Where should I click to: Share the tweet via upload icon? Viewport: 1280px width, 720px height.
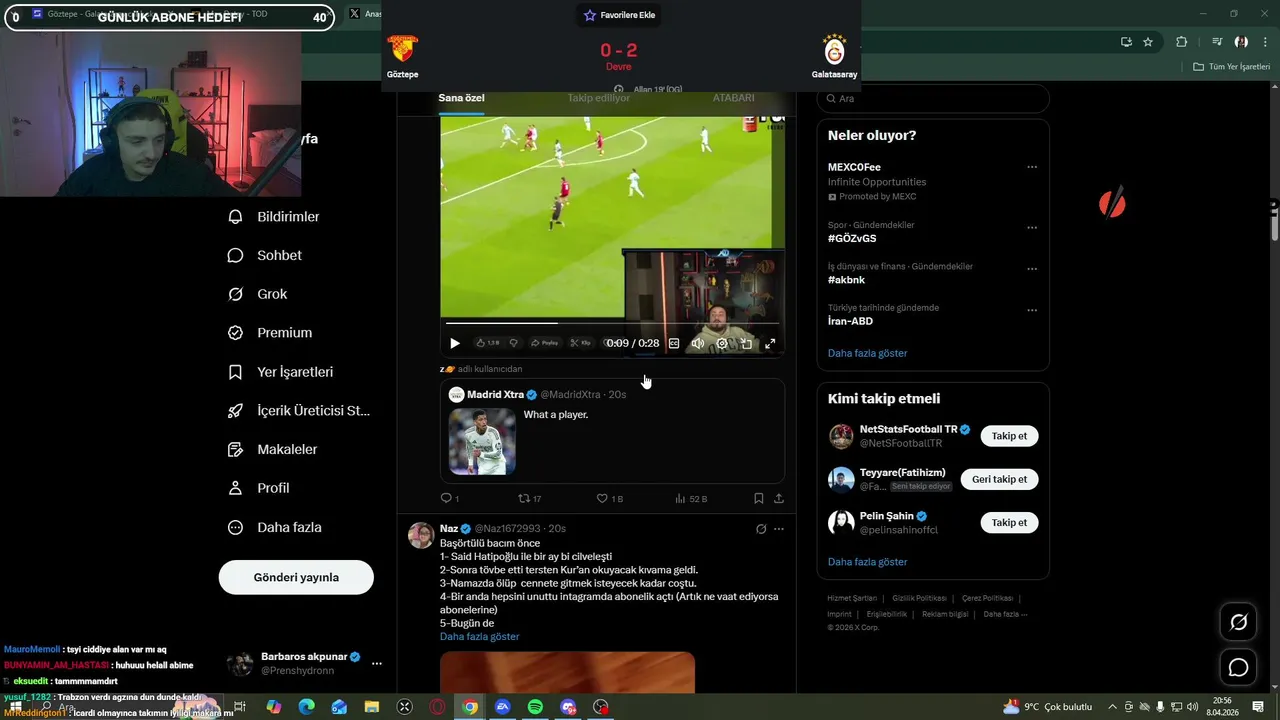click(779, 498)
